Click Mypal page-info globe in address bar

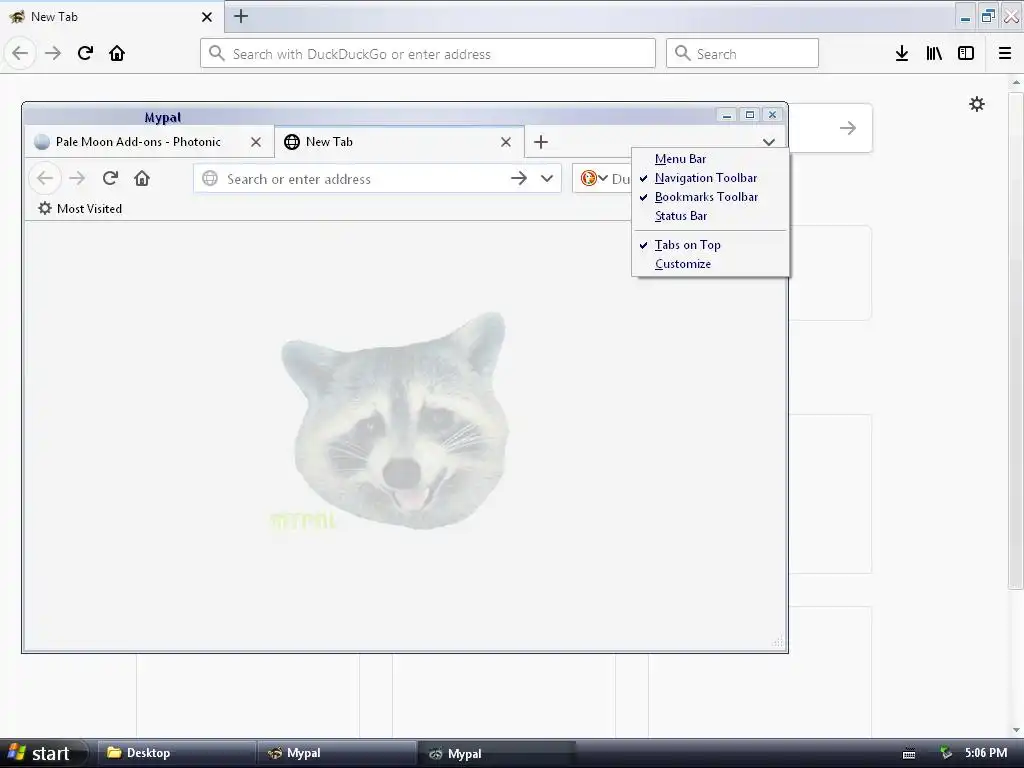(210, 178)
